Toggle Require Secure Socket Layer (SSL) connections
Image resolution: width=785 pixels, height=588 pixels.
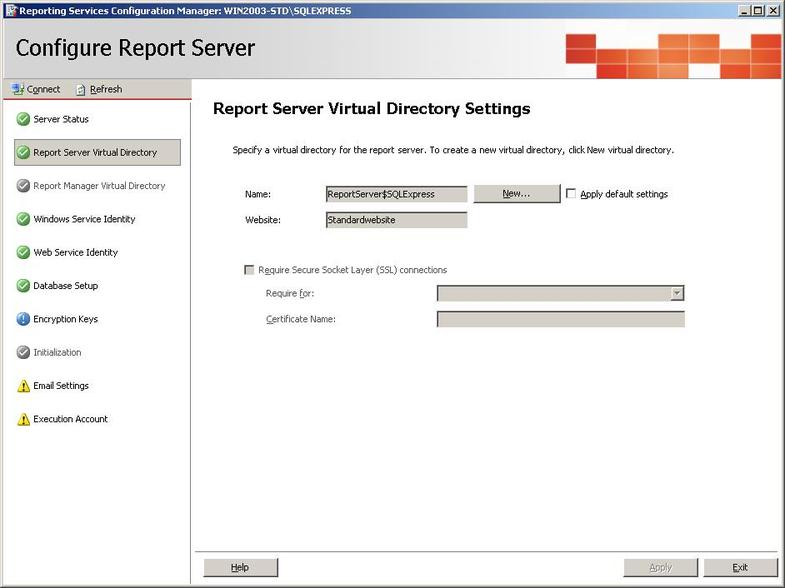click(249, 270)
